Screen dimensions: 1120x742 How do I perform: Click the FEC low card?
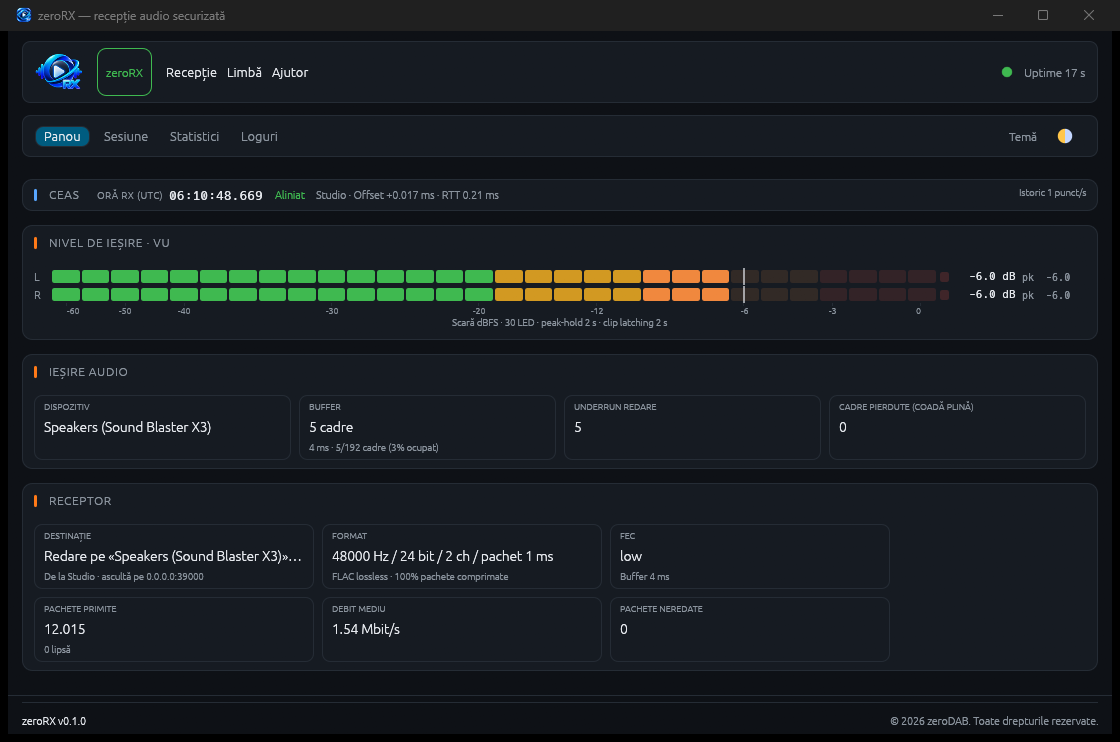[x=749, y=556]
